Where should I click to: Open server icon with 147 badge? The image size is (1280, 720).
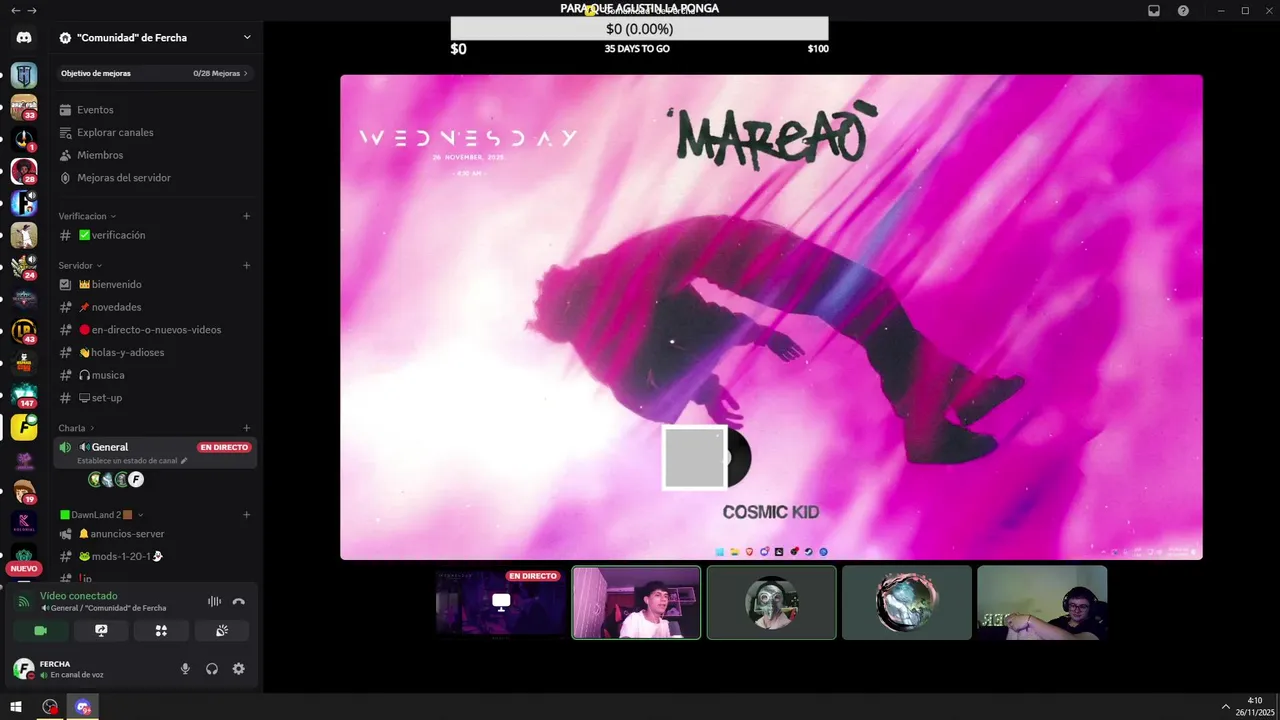click(24, 395)
